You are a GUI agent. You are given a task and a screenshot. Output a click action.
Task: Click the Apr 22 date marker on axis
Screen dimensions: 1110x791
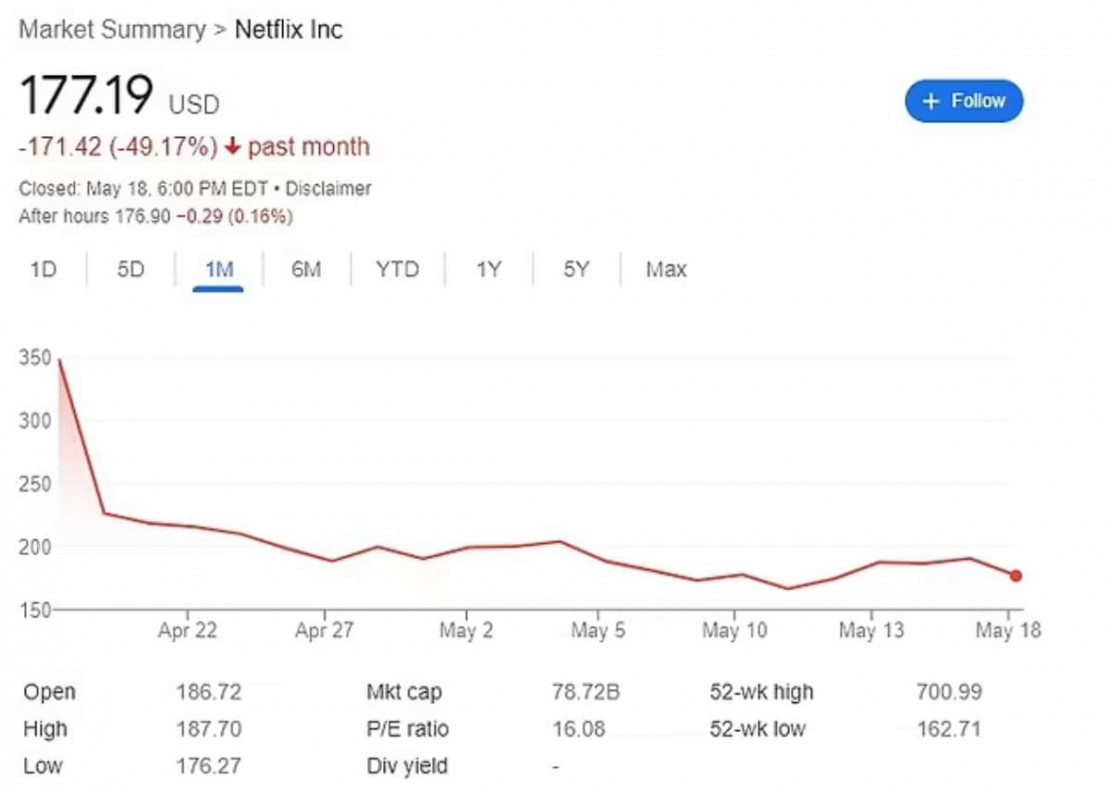(187, 630)
